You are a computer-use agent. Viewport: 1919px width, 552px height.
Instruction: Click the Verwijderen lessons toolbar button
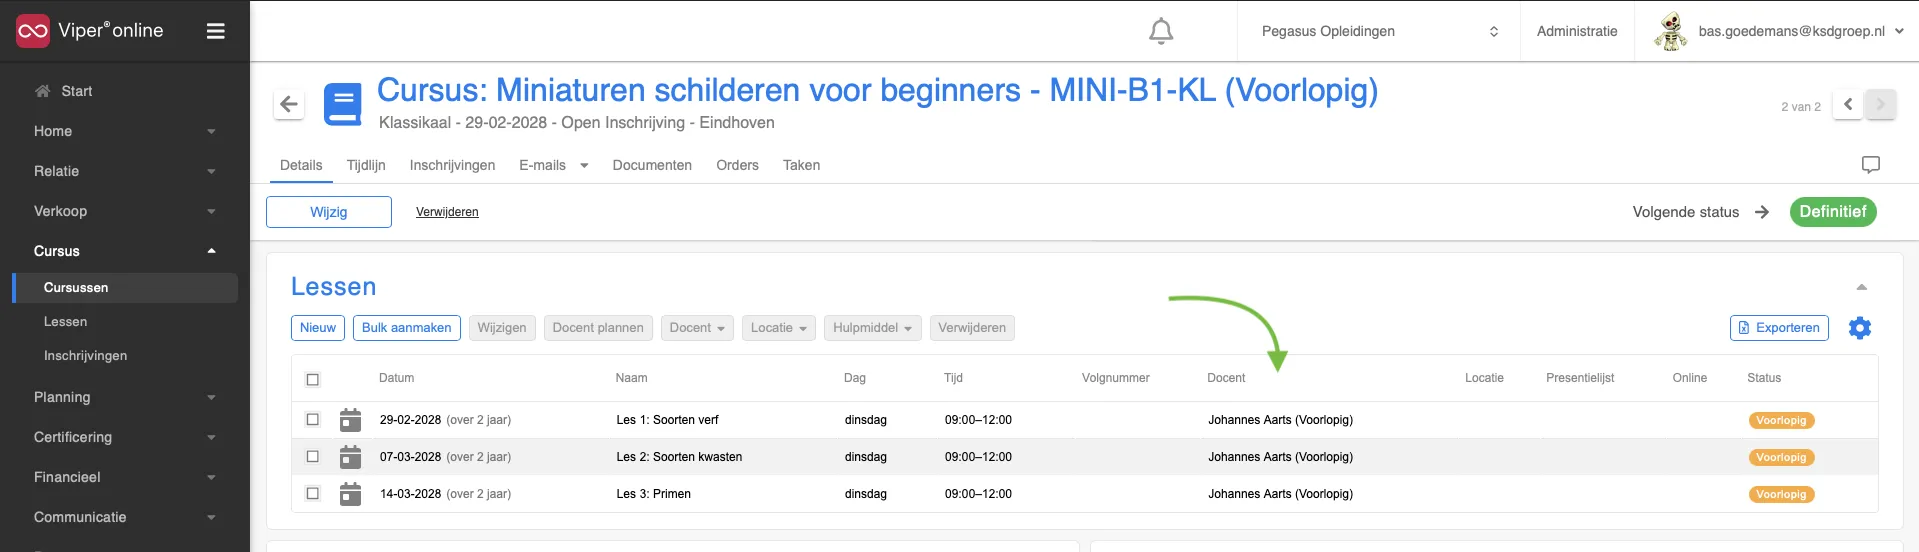(x=972, y=328)
